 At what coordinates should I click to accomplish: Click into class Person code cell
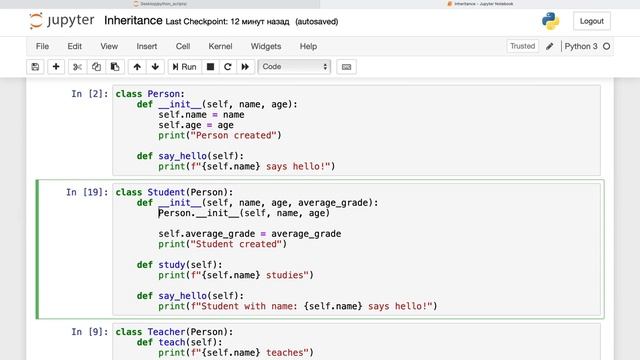356,130
